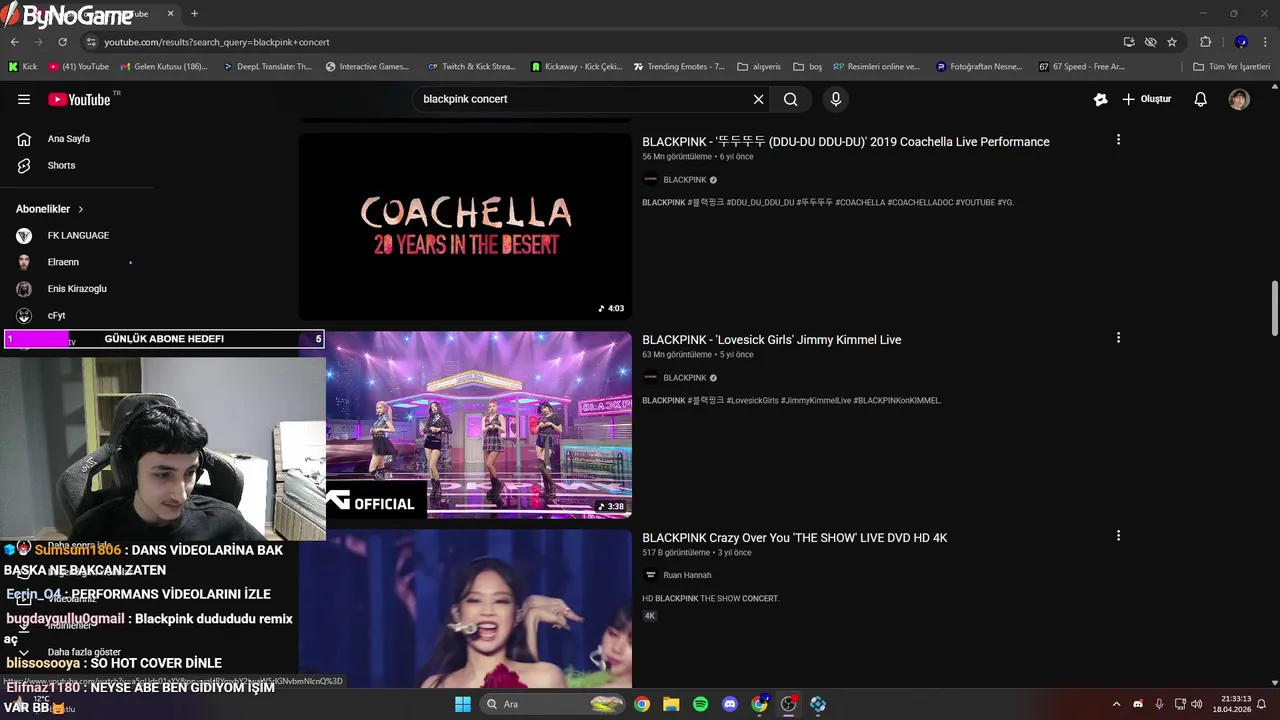Viewport: 1280px width, 720px height.
Task: Open FK LANGUAGE subscription channel
Action: pyautogui.click(x=76, y=235)
